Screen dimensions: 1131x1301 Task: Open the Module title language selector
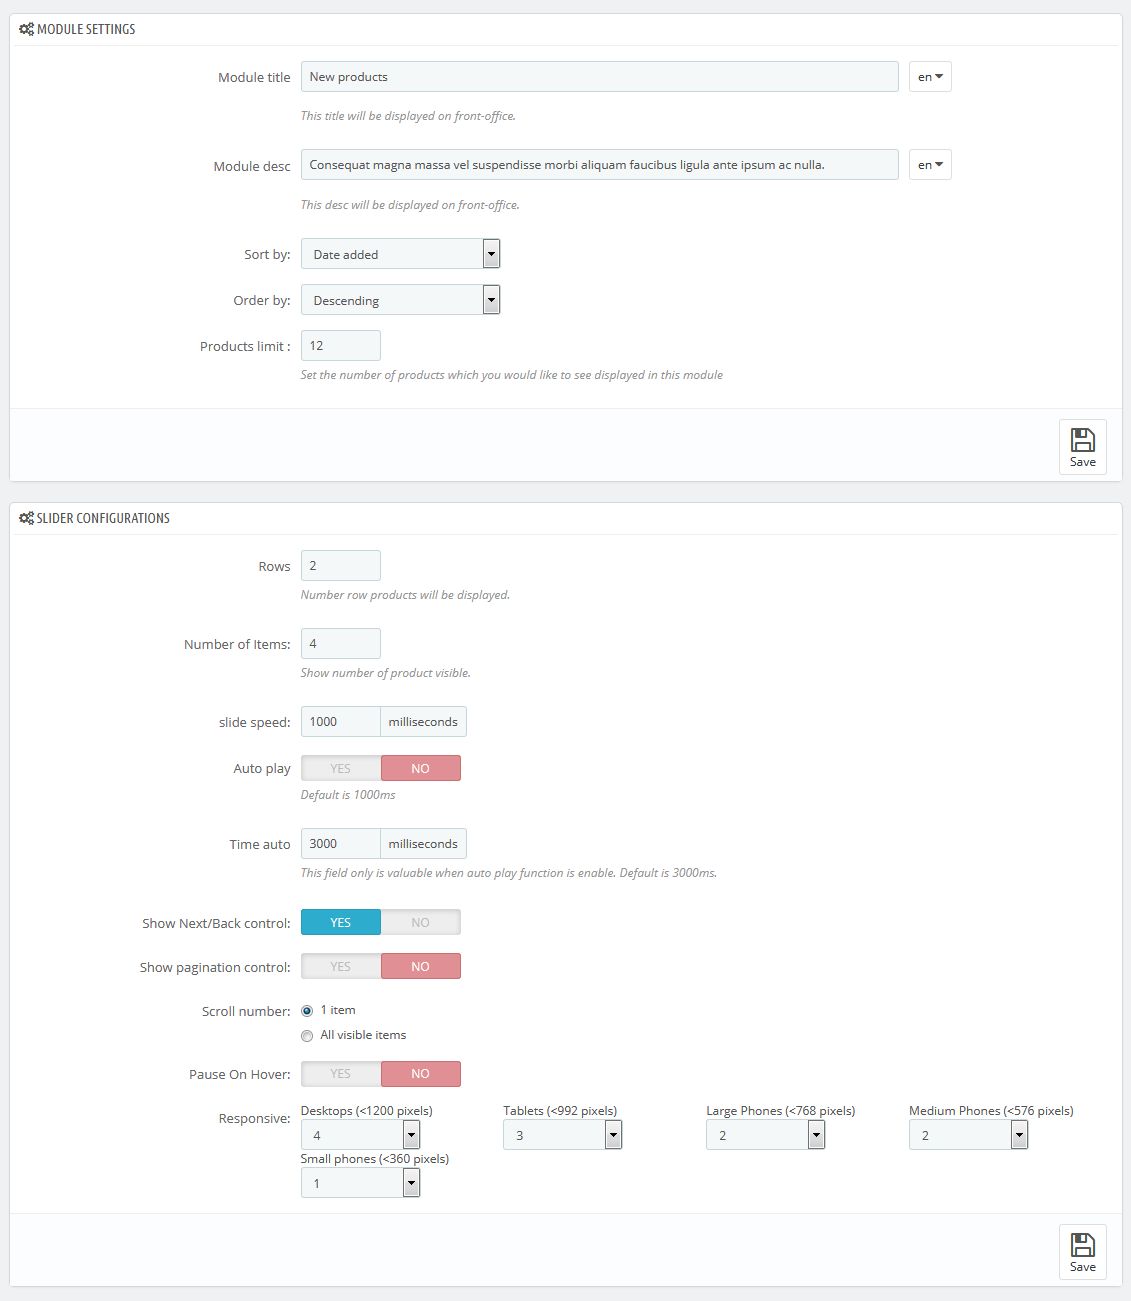[930, 77]
